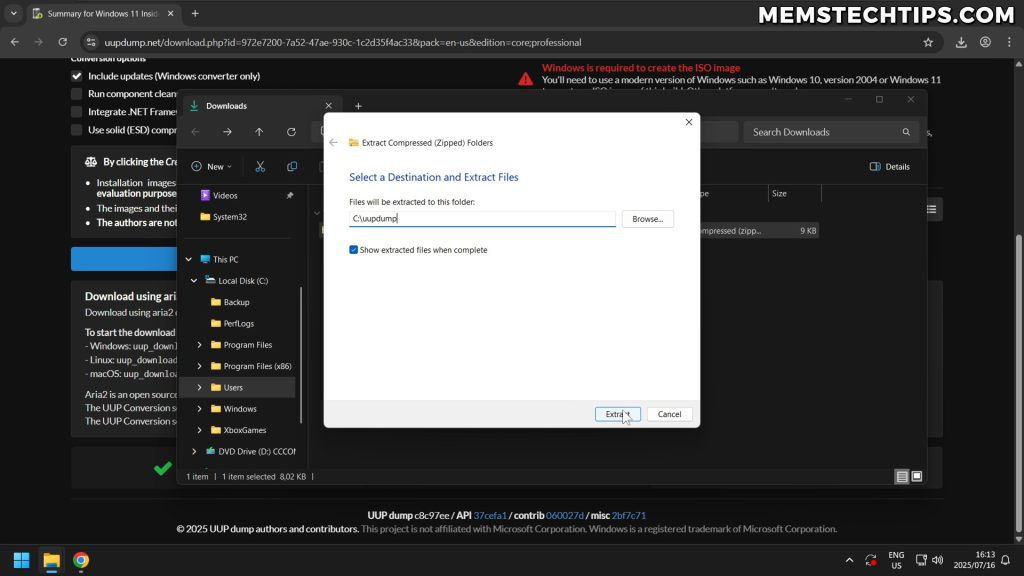The image size is (1024, 576).
Task: Click Explorer forward navigation arrow
Action: pos(227,132)
